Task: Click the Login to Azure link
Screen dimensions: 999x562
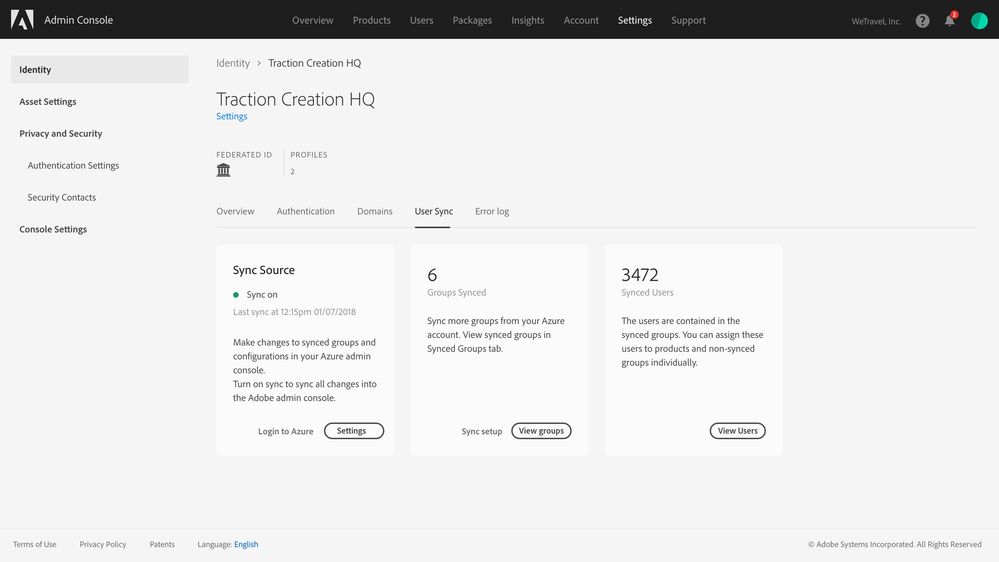Action: click(x=285, y=431)
